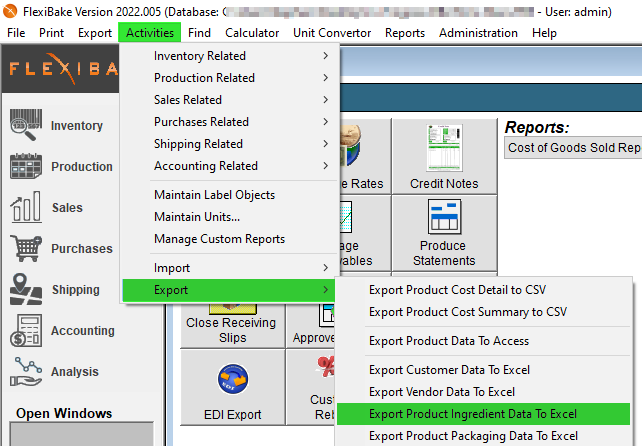The height and width of the screenshot is (446, 642).
Task: Open the Unit Convertor menu
Action: point(332,33)
